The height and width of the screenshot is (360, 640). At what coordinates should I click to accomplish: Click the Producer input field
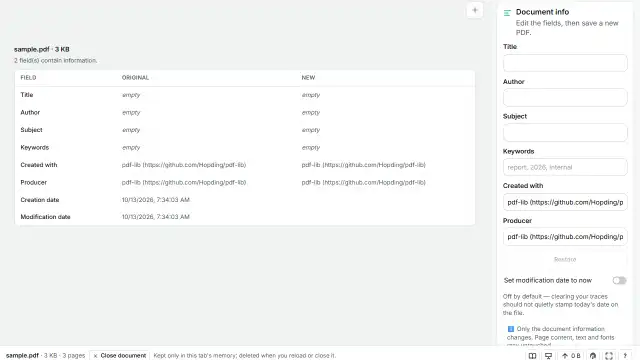pyautogui.click(x=565, y=237)
